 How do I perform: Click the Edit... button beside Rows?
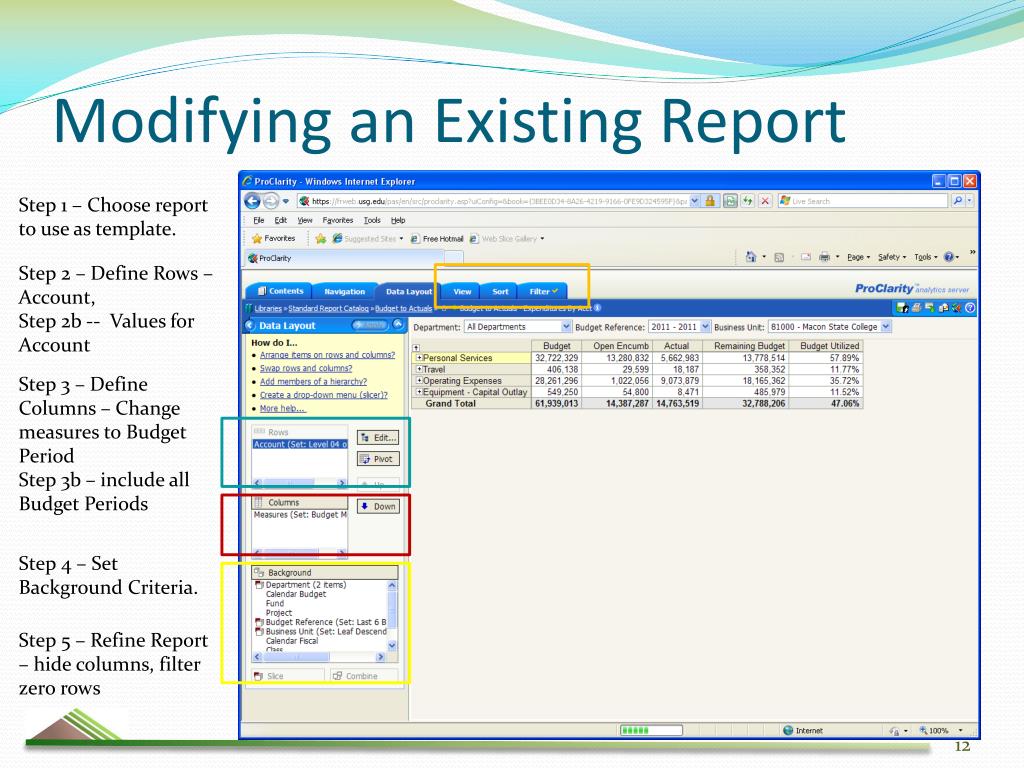tap(378, 438)
